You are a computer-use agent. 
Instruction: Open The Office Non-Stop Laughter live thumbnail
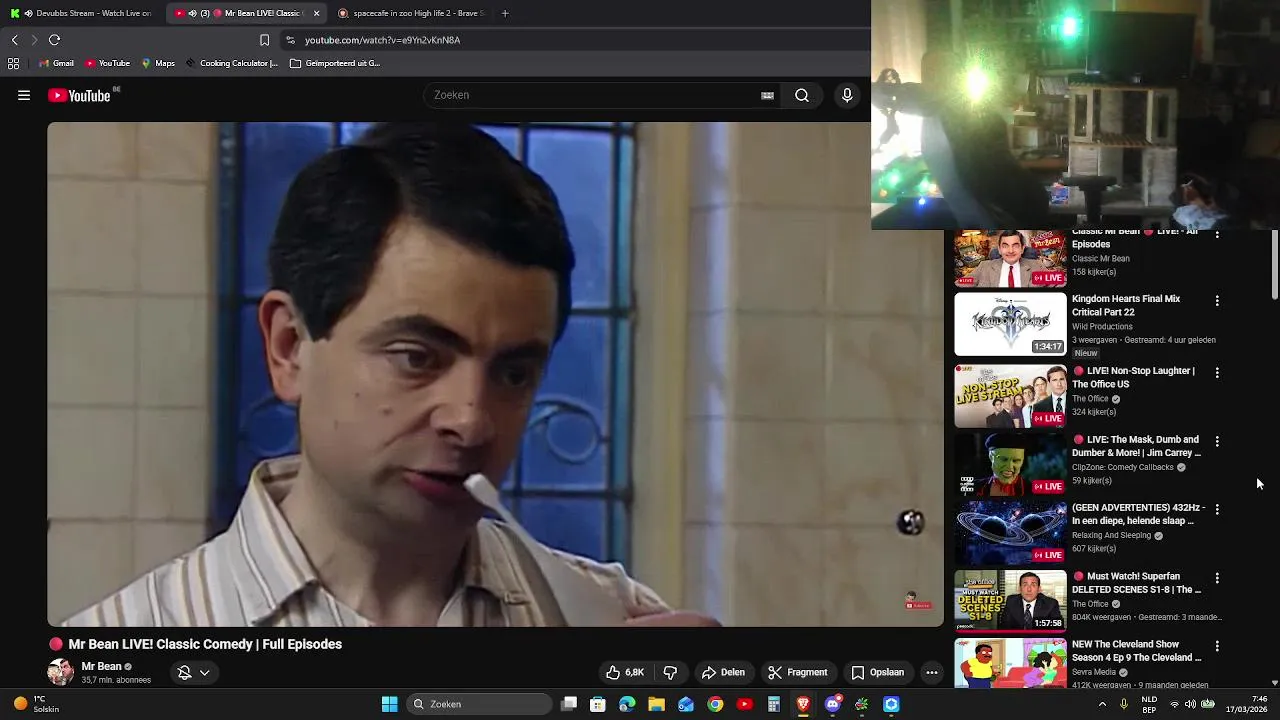1010,396
